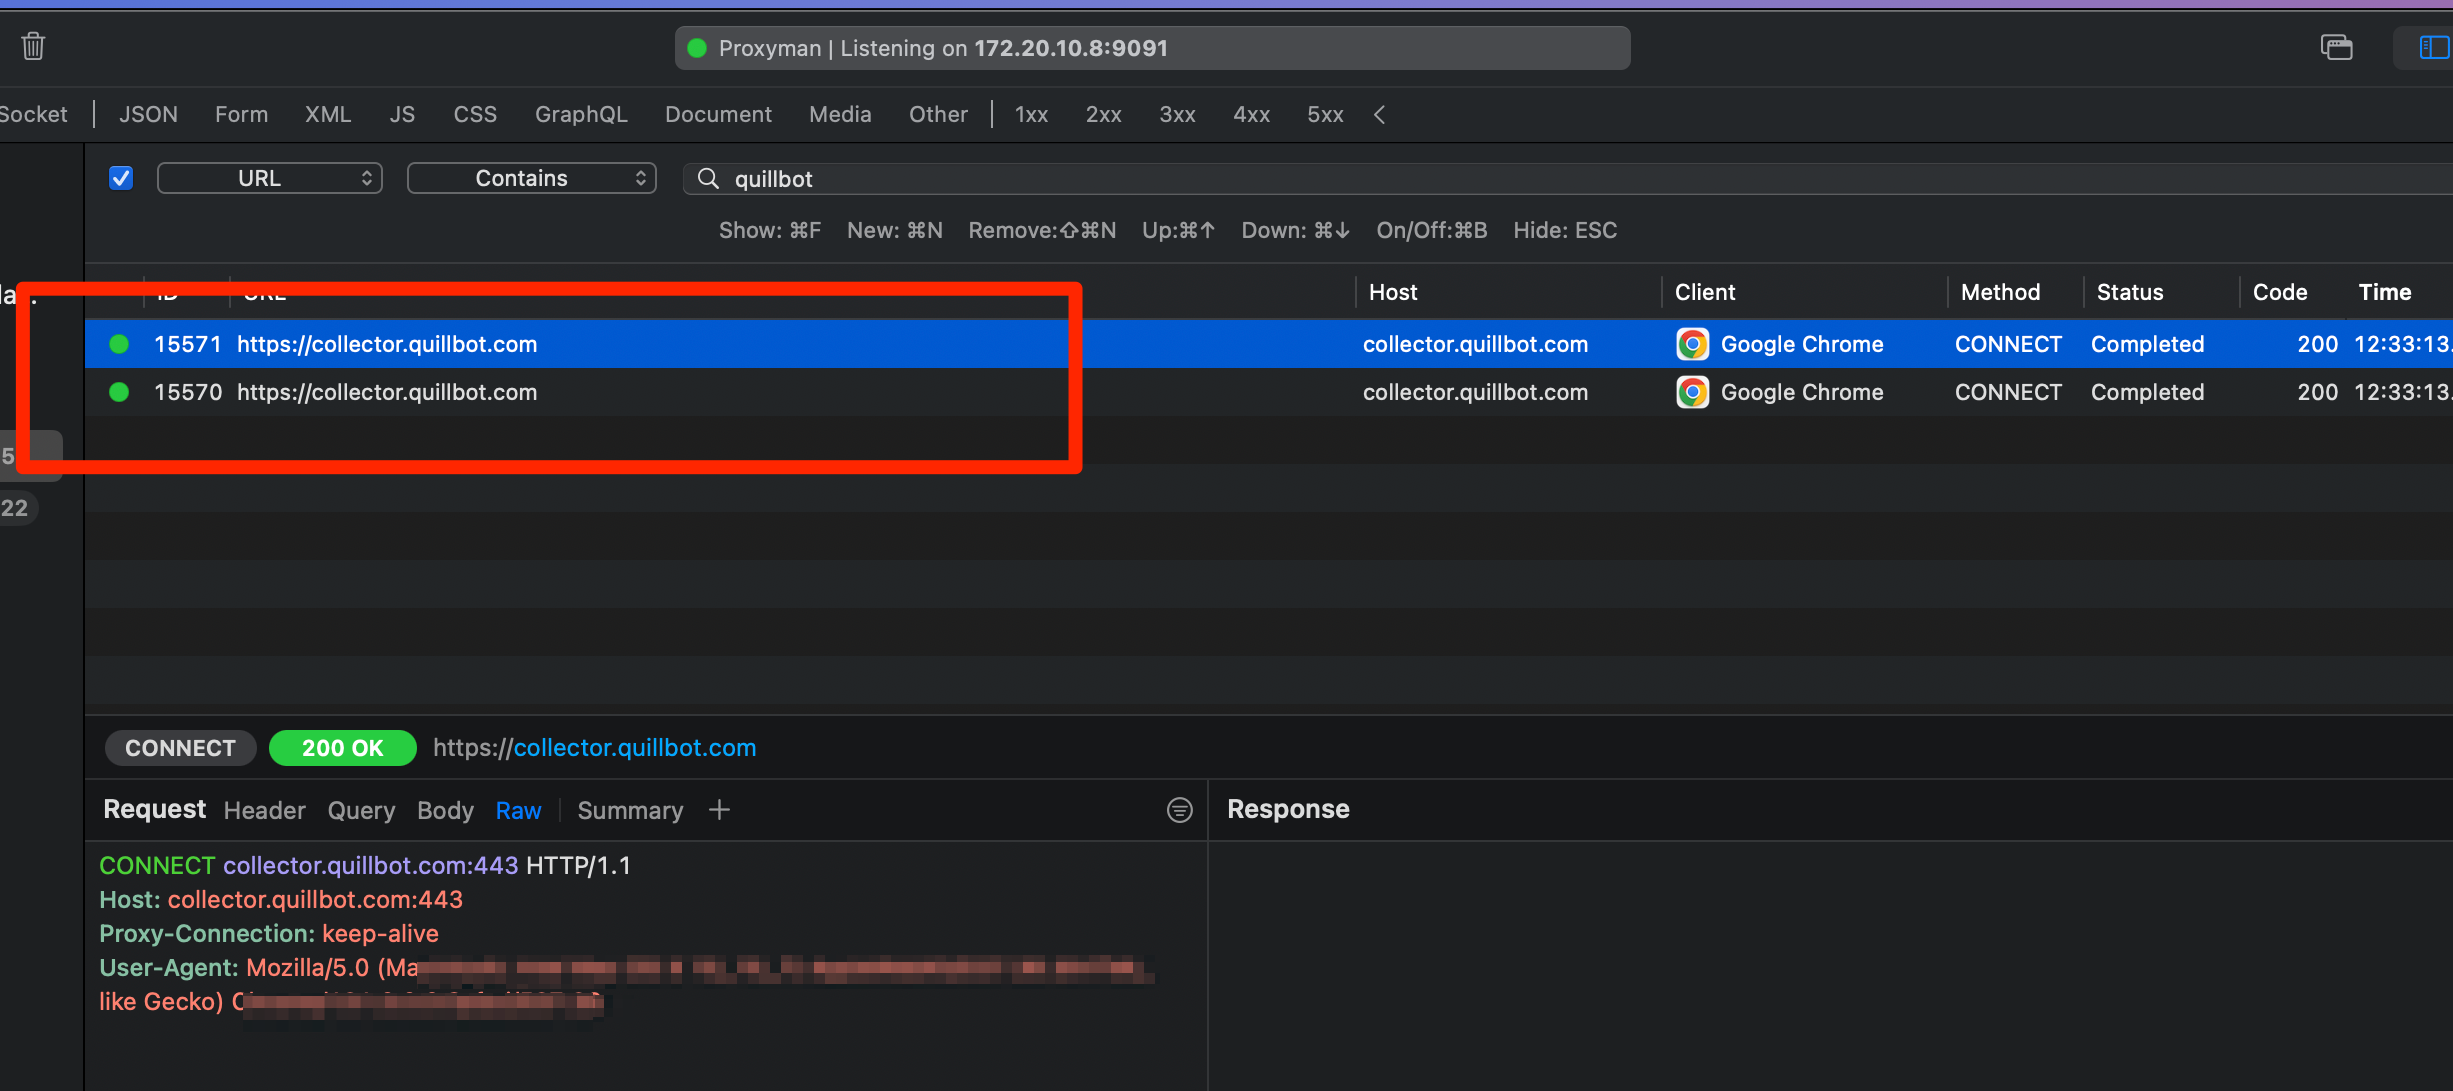Screen dimensions: 2453x1091
Task: Click the 200 OK status badge
Action: point(342,748)
